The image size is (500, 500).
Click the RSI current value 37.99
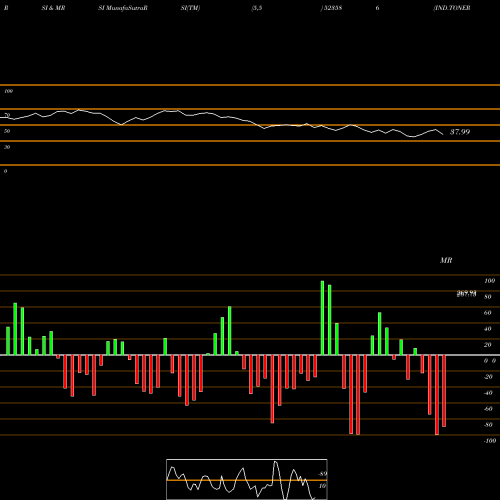460,132
